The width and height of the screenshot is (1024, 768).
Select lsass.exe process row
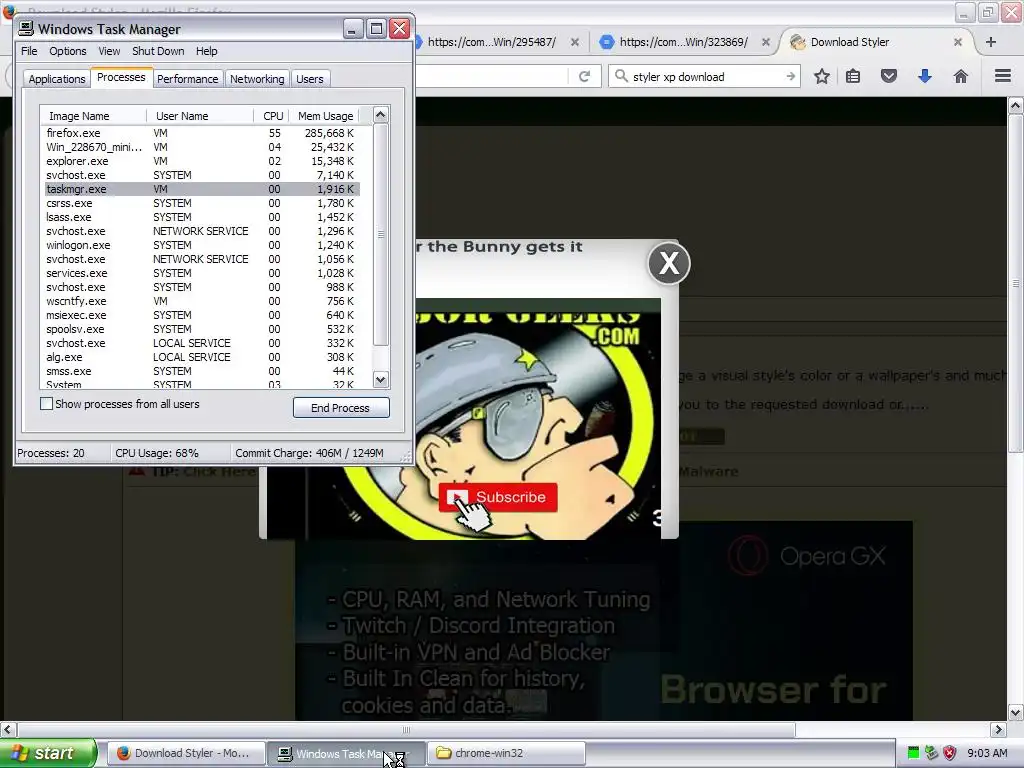click(200, 217)
